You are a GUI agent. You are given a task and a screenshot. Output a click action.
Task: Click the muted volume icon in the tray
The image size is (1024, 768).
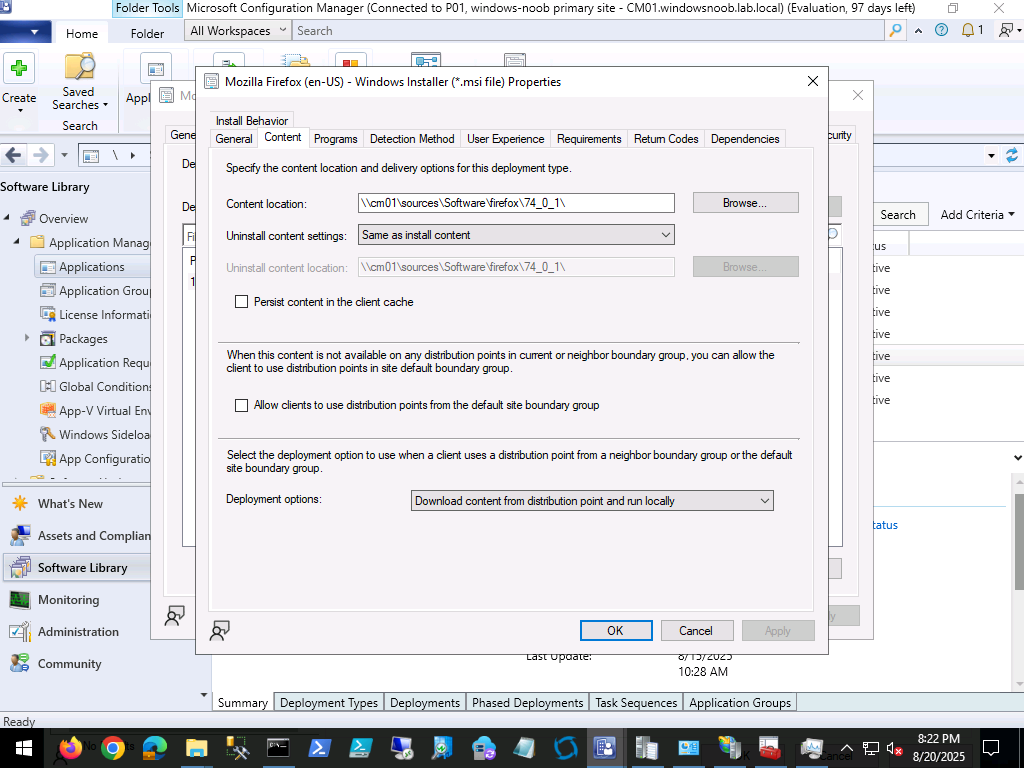pyautogui.click(x=895, y=748)
